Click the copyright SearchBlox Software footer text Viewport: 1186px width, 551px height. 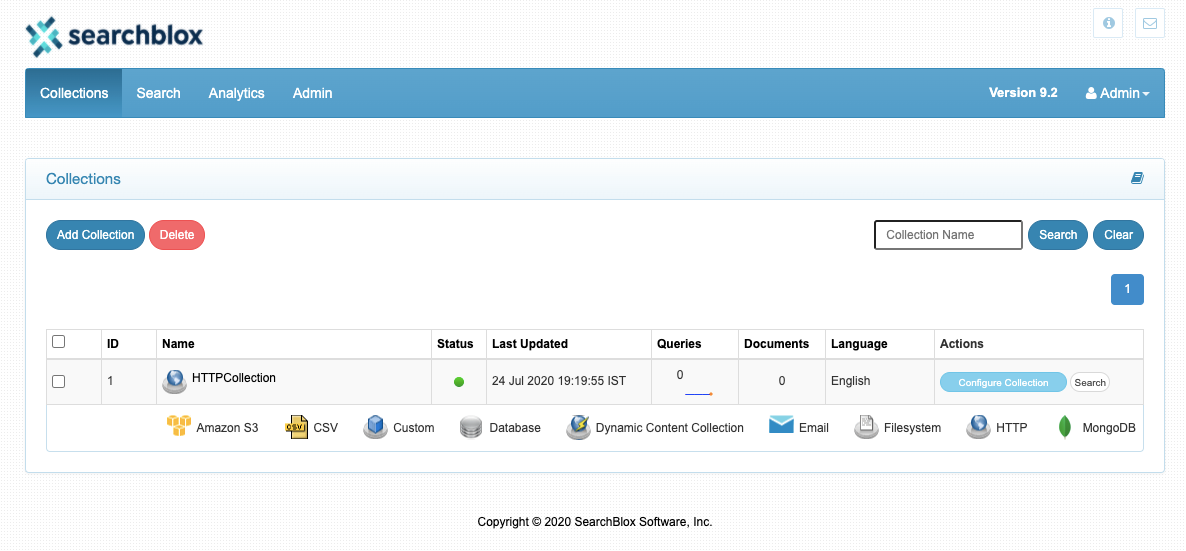pos(595,521)
